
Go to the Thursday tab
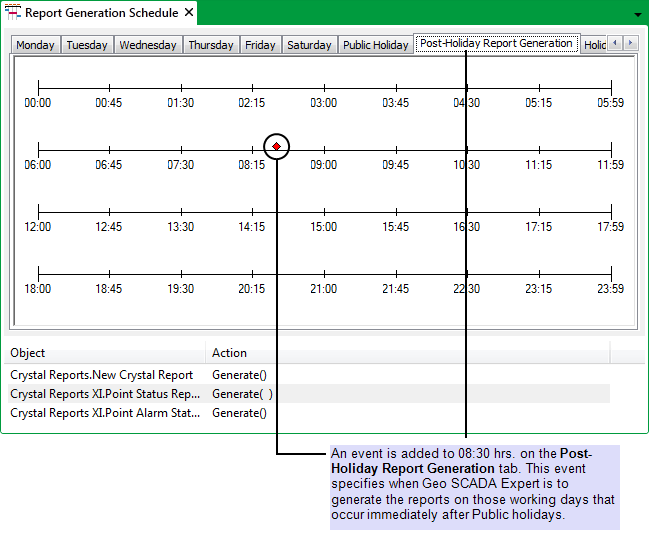(211, 45)
